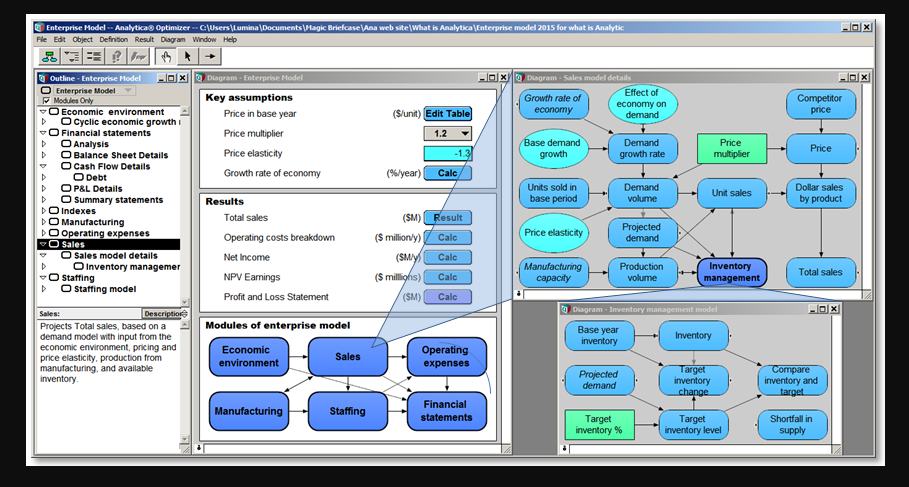Uncheck the Modules Only checkbox

pyautogui.click(x=45, y=101)
